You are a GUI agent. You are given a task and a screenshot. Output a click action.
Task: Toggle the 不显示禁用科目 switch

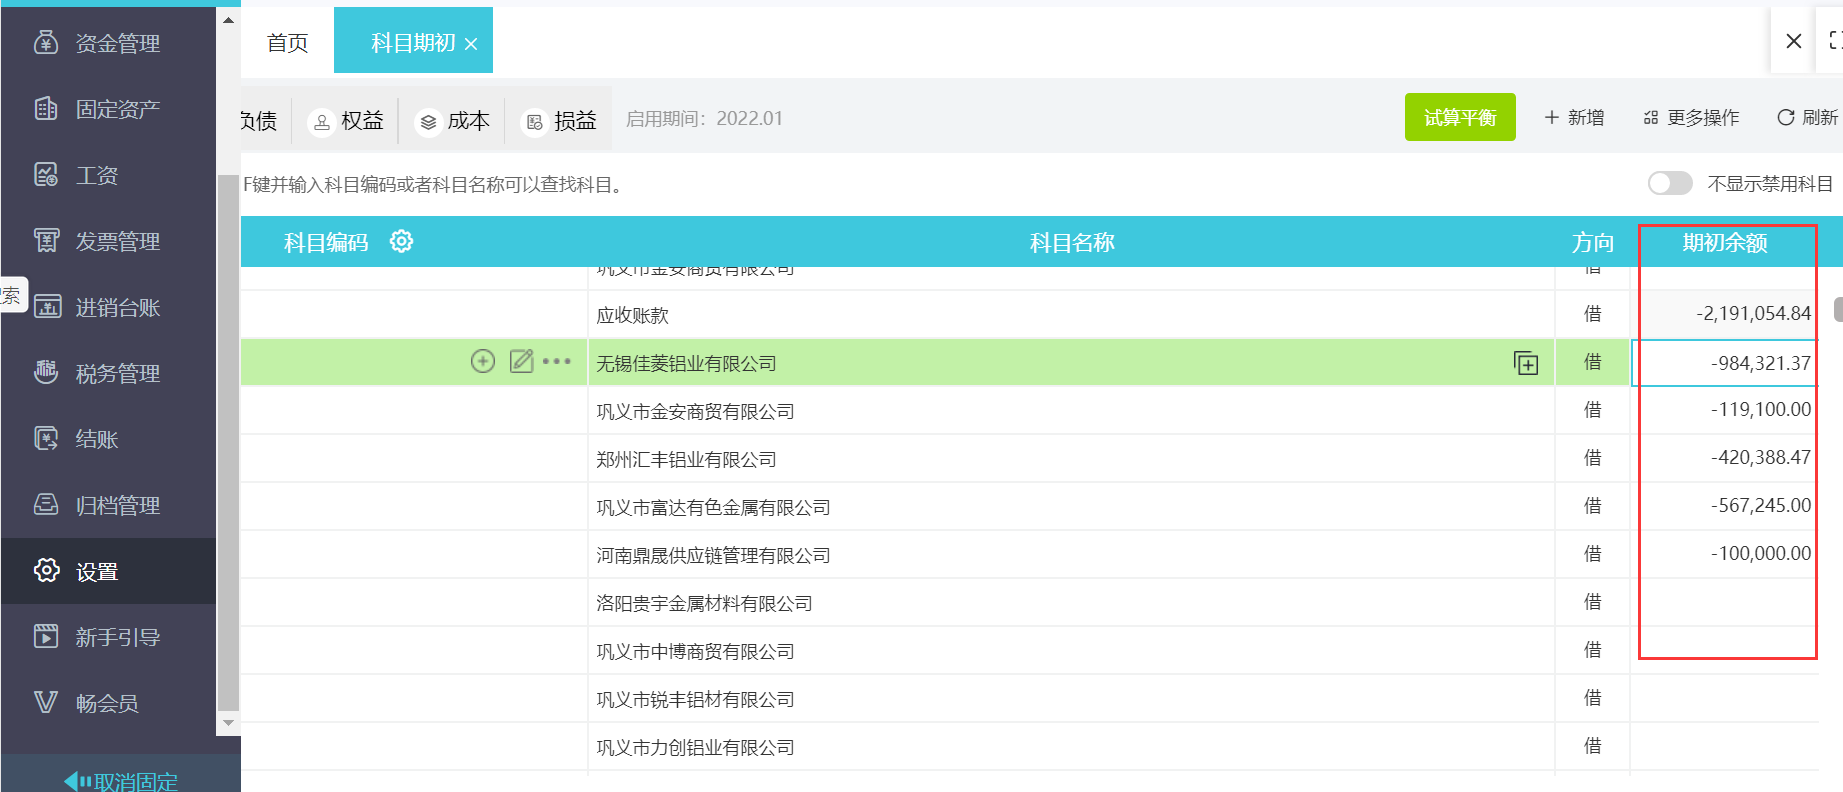tap(1669, 184)
